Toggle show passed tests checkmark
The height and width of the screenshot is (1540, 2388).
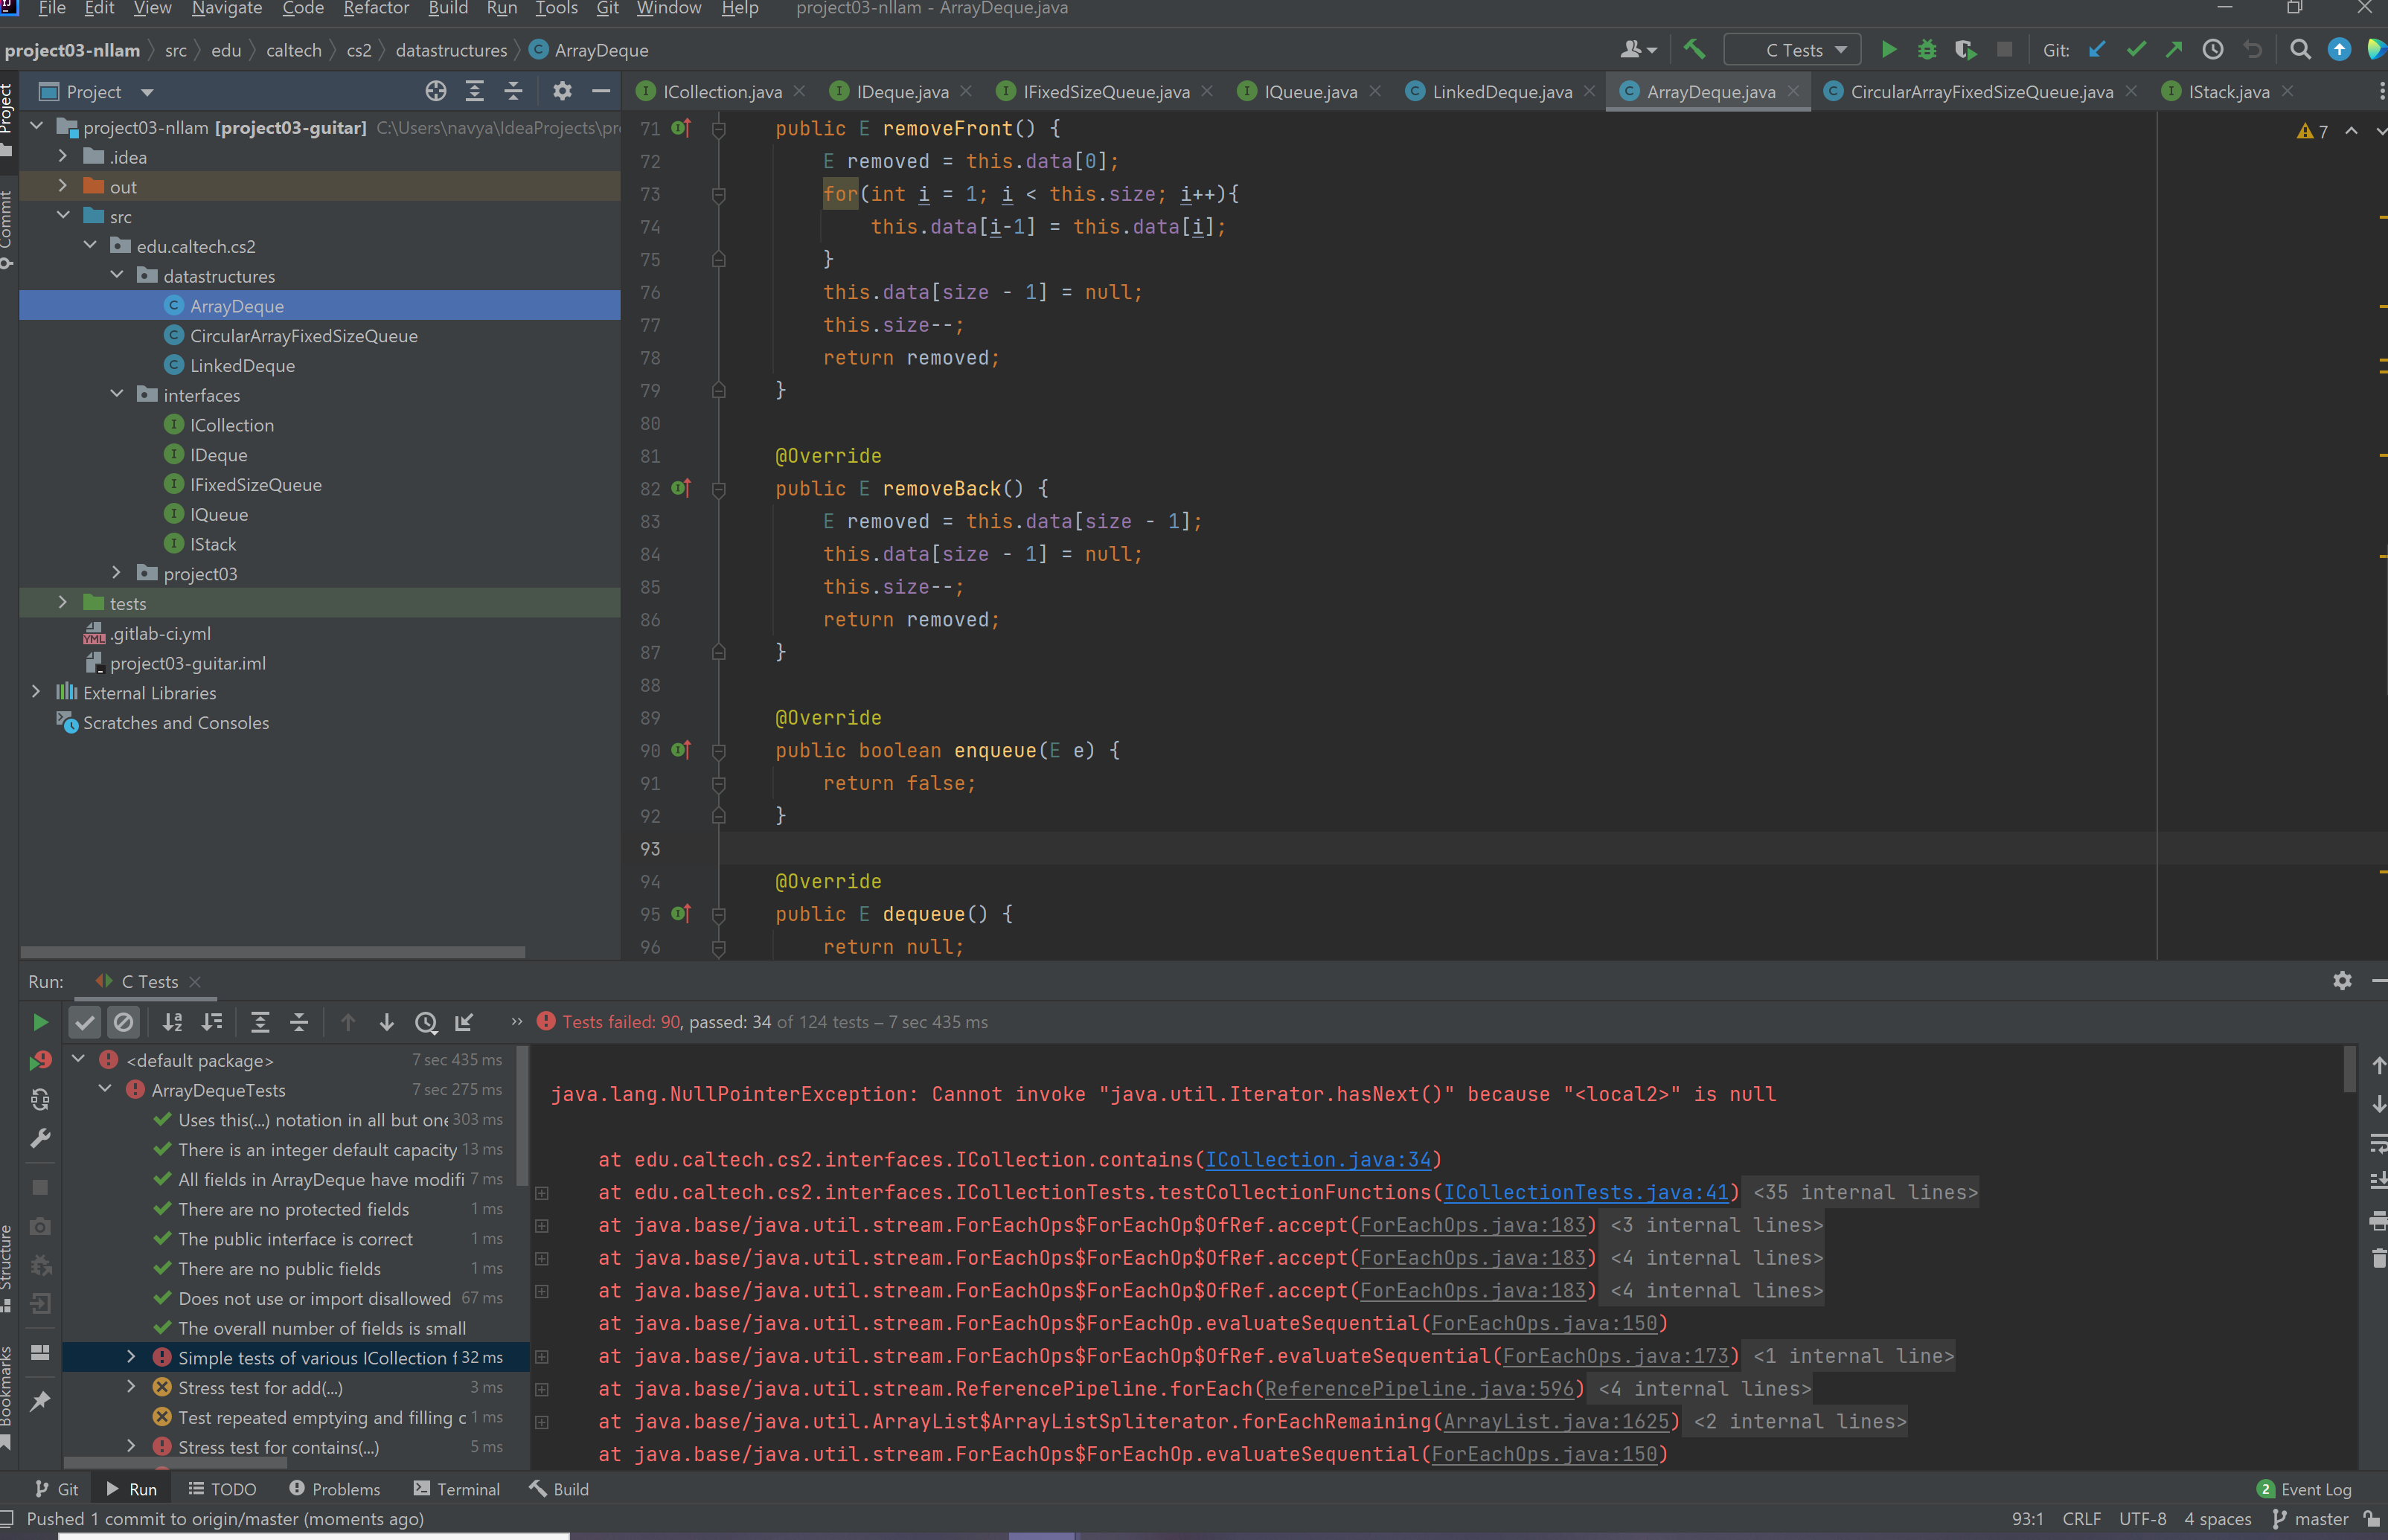[x=85, y=1022]
